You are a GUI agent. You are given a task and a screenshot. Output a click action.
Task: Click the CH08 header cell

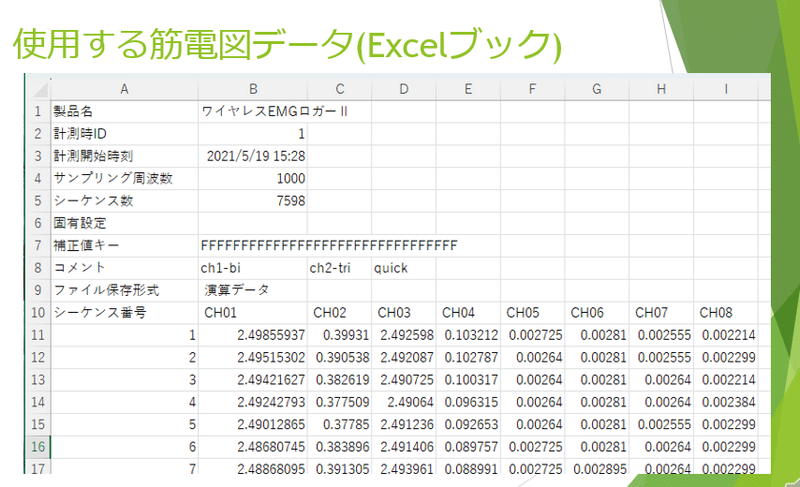tap(726, 313)
